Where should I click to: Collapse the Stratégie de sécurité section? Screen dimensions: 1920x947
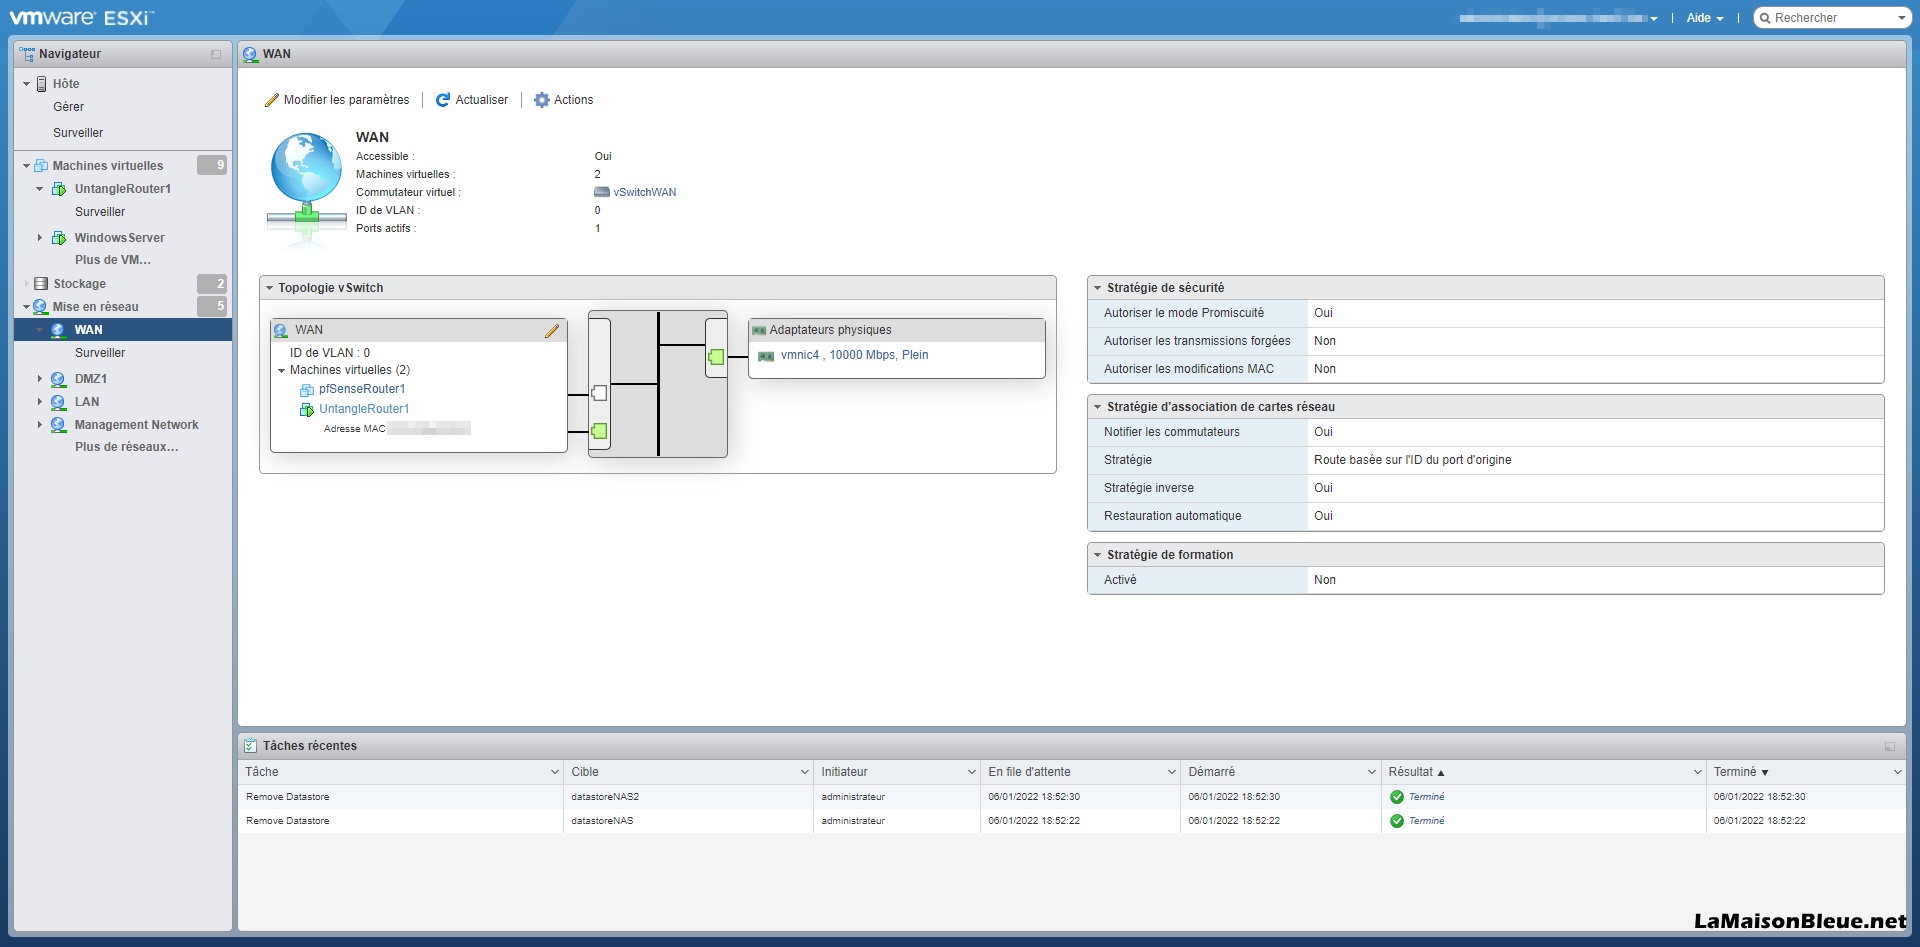point(1097,288)
